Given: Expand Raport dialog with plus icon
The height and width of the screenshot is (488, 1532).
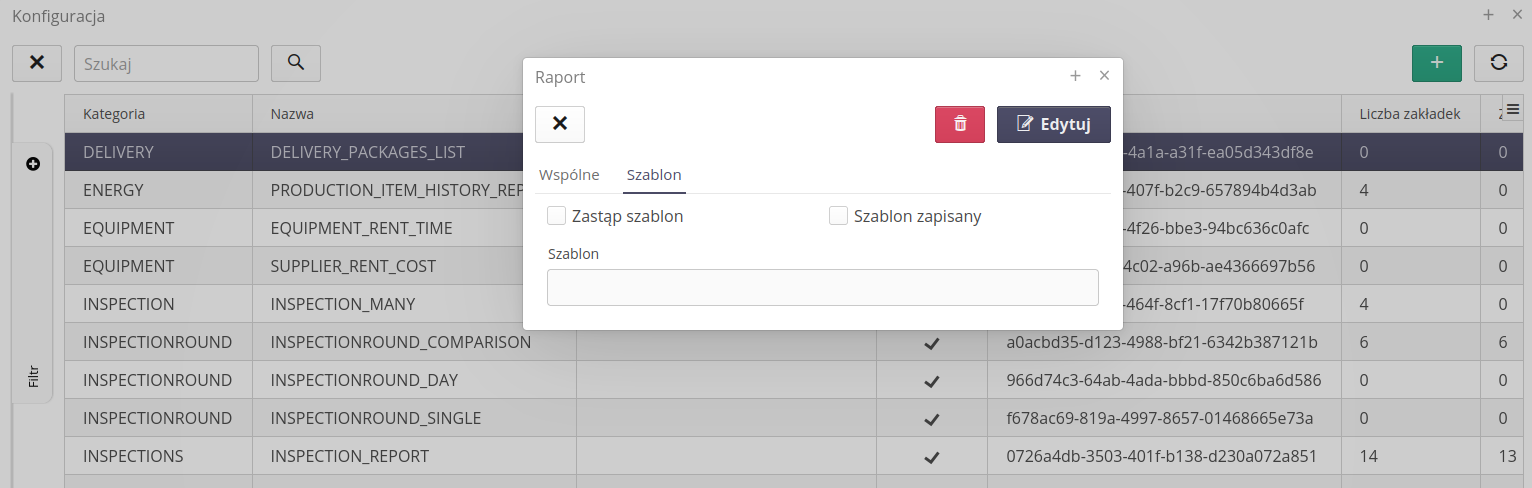Looking at the screenshot, I should click(1075, 76).
